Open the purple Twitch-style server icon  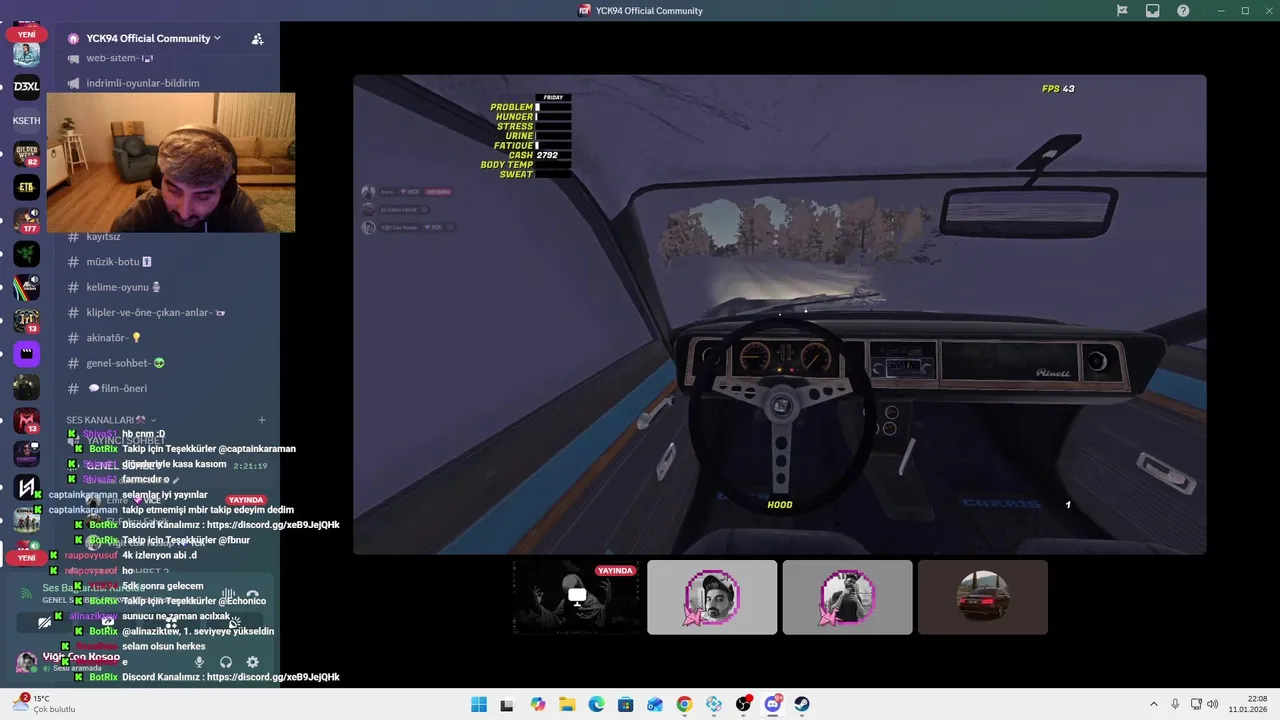[26, 353]
